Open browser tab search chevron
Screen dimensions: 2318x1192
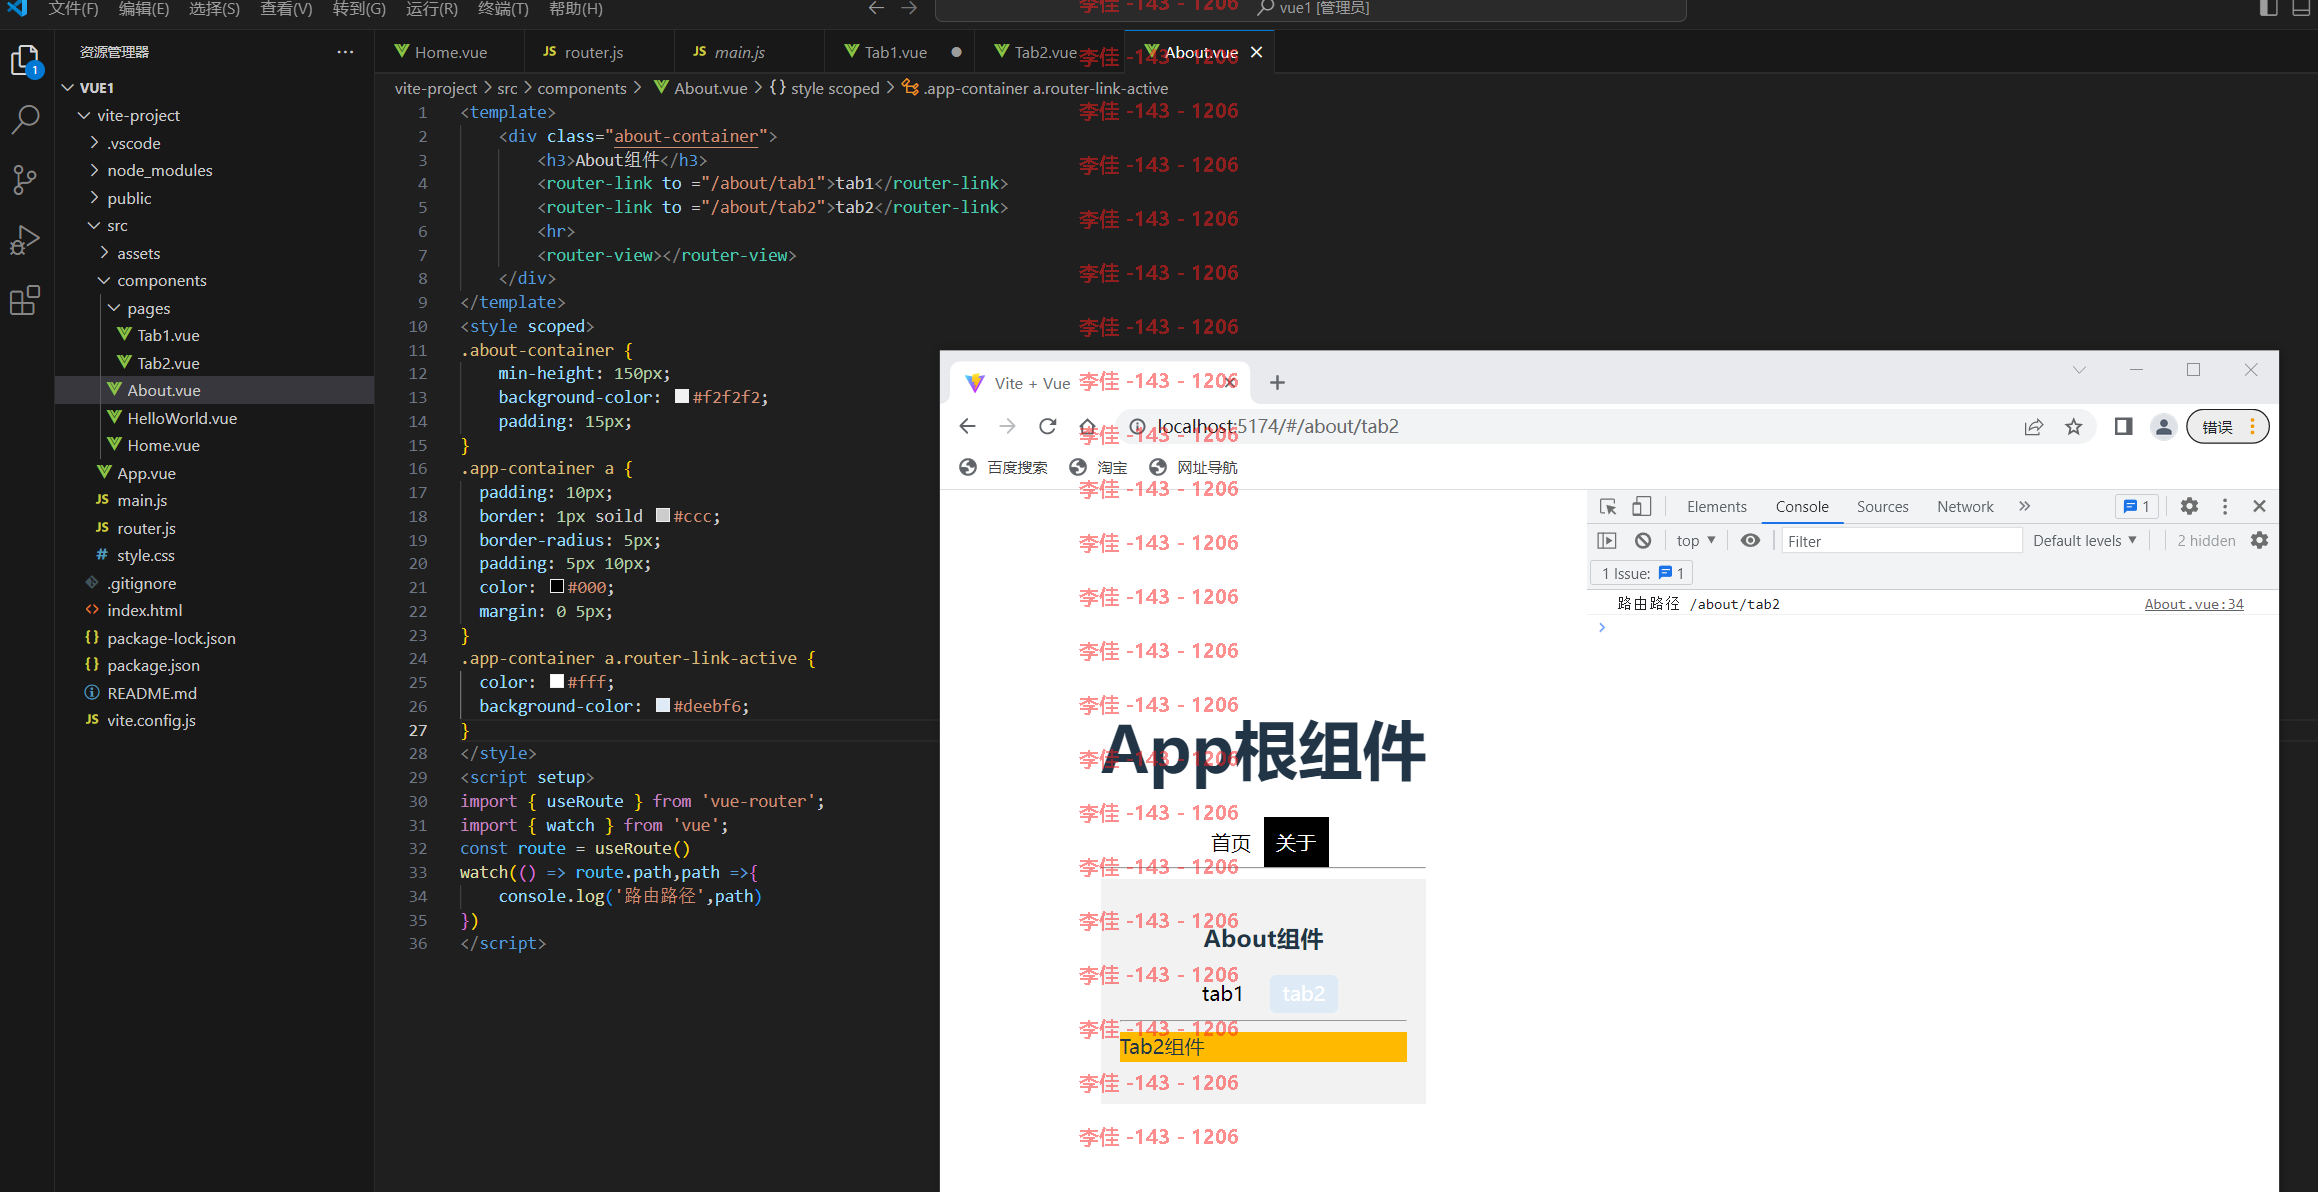click(2079, 370)
